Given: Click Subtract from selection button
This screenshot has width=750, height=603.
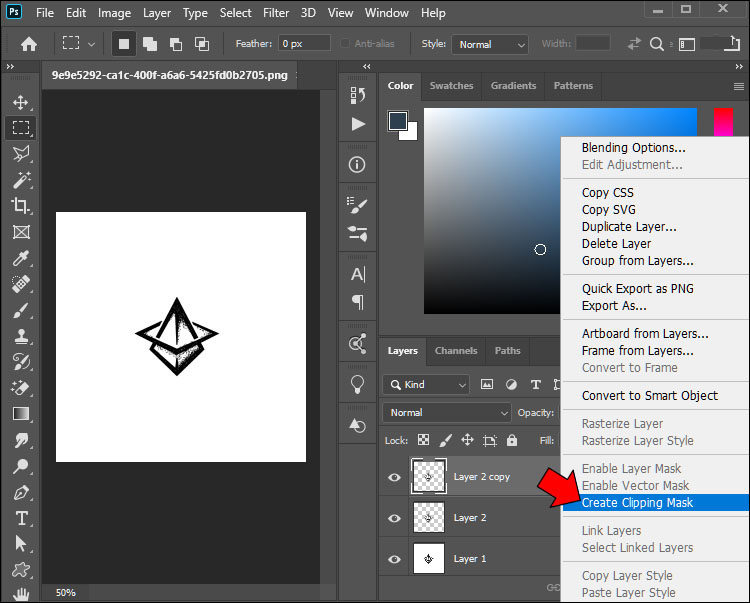Looking at the screenshot, I should point(176,44).
